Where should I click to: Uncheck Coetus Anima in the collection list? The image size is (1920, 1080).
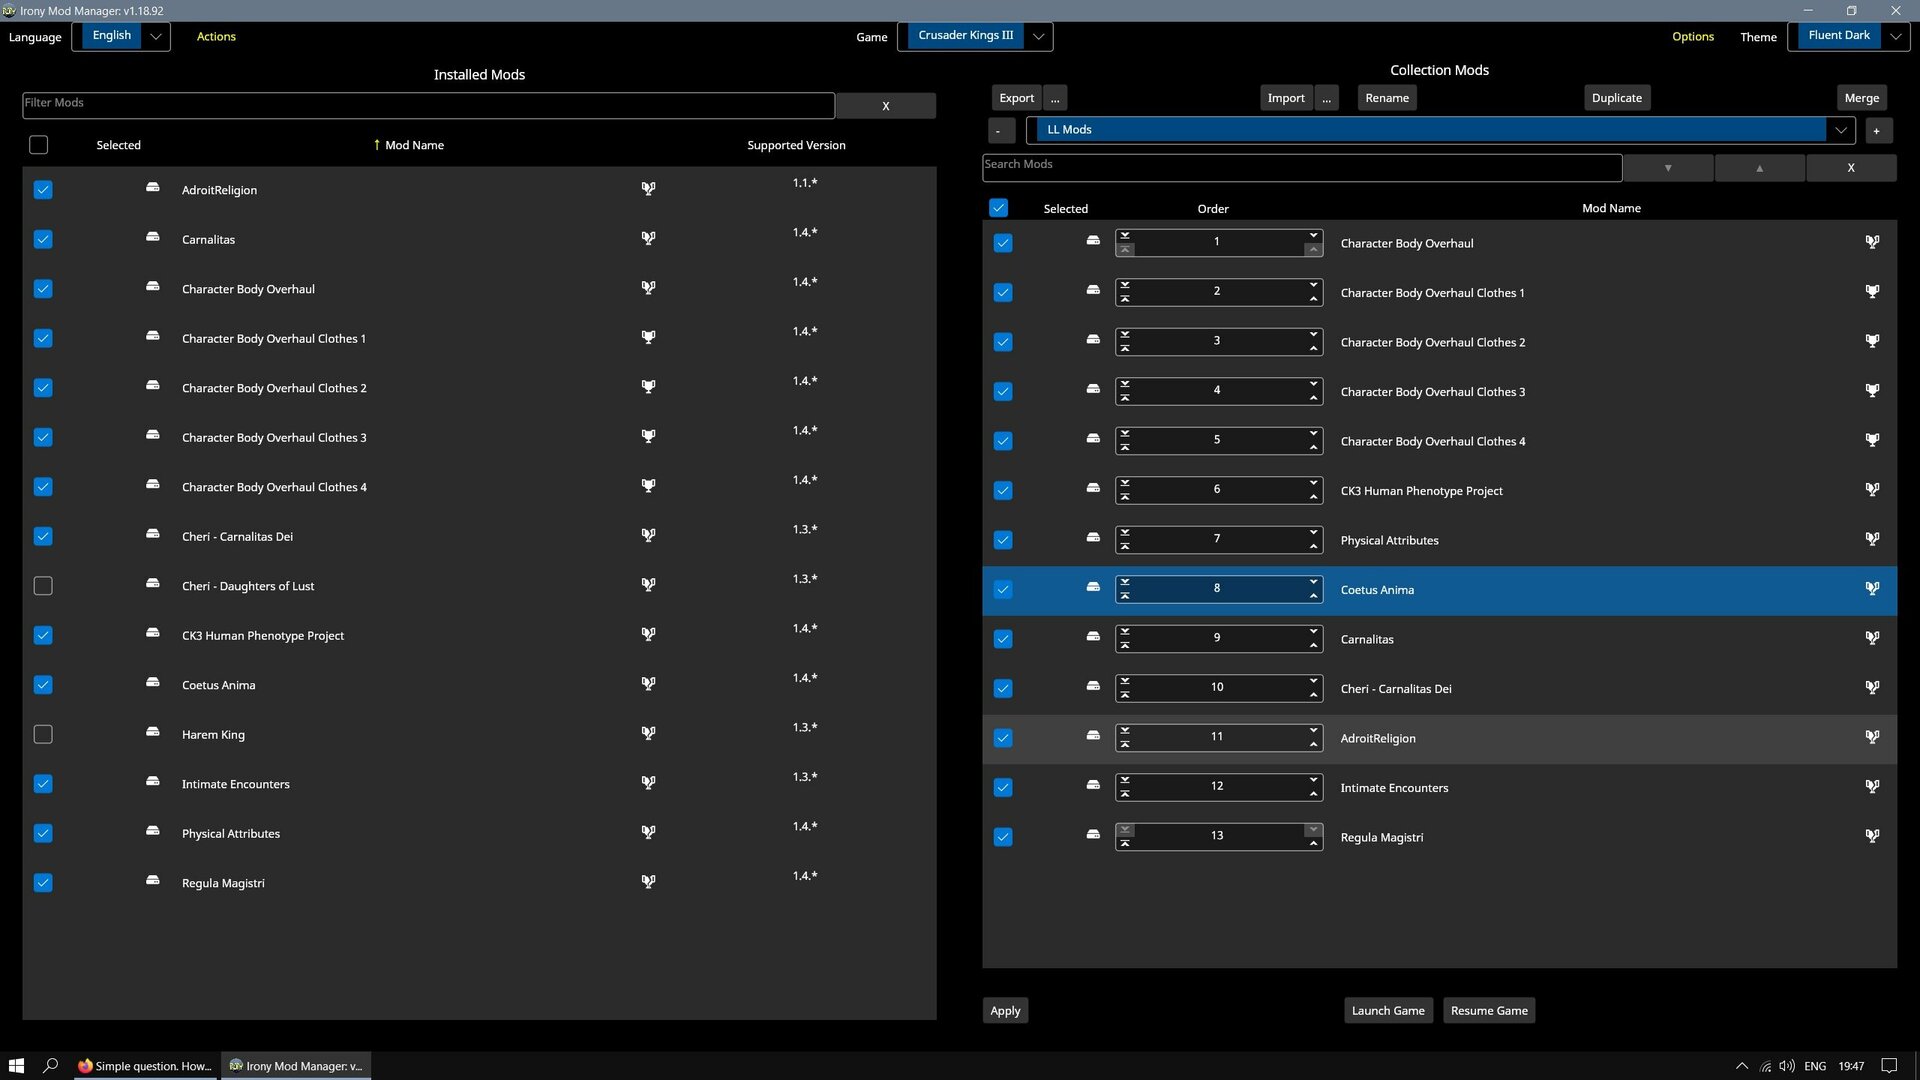tap(1003, 590)
